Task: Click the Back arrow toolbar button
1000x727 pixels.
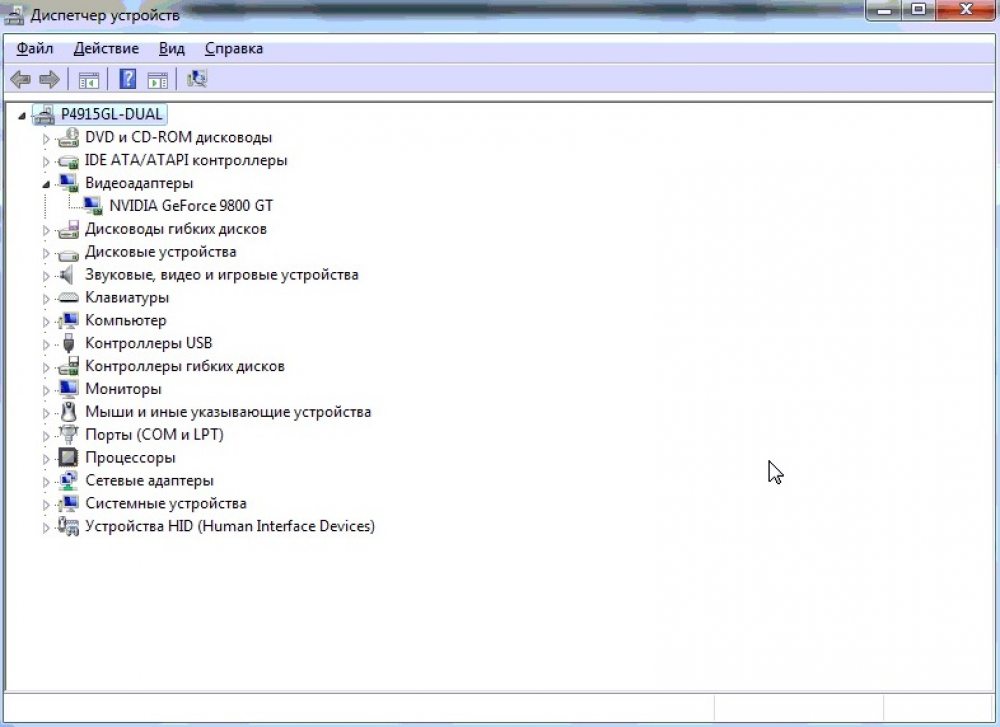Action: (x=20, y=80)
